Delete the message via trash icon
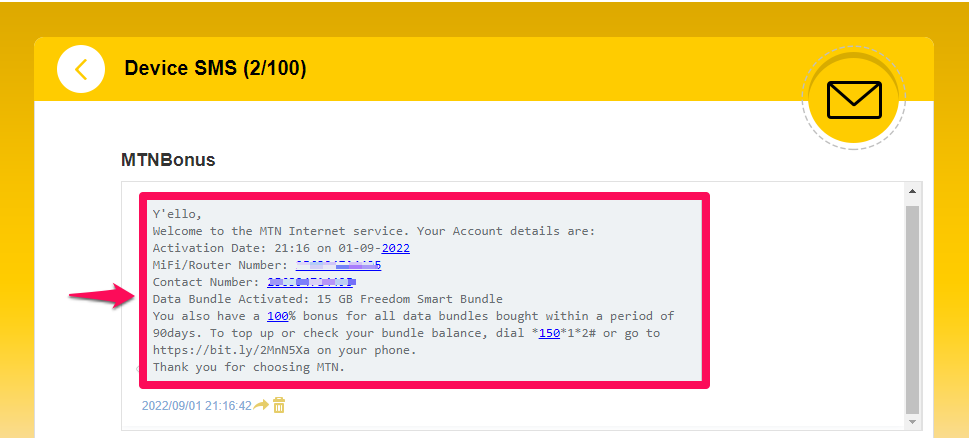 coord(279,405)
